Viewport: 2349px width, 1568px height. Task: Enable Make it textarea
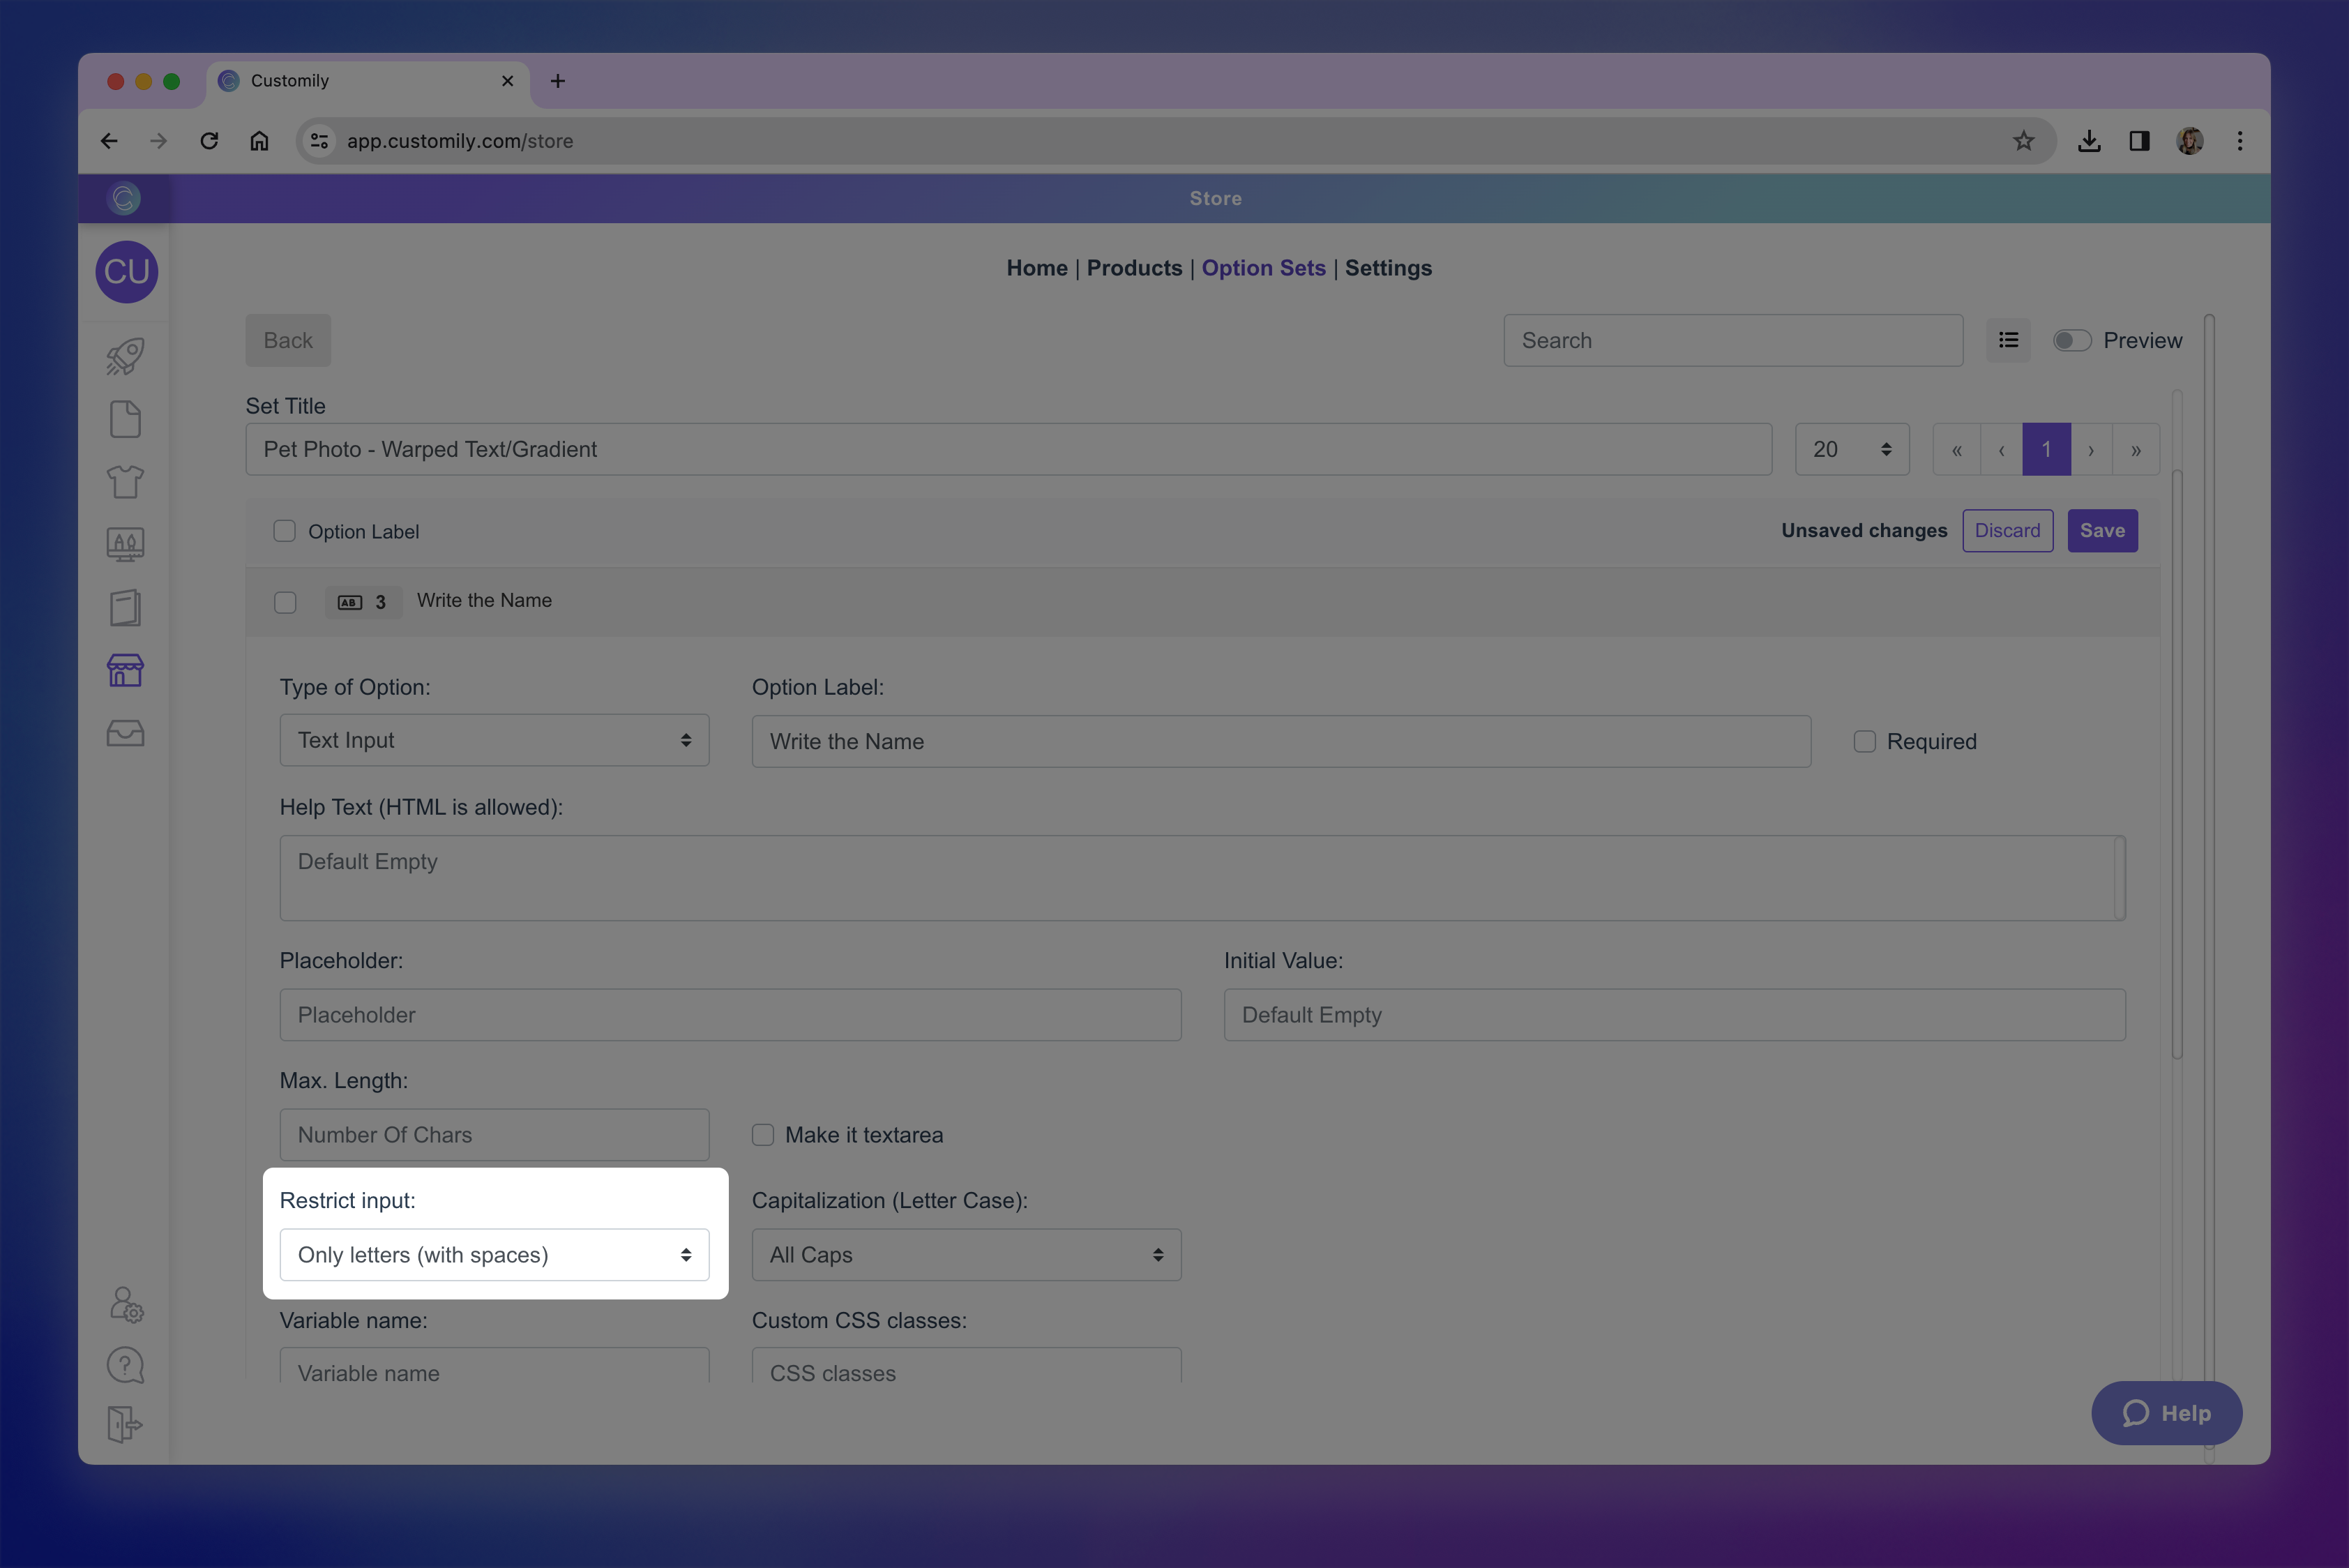(763, 1134)
